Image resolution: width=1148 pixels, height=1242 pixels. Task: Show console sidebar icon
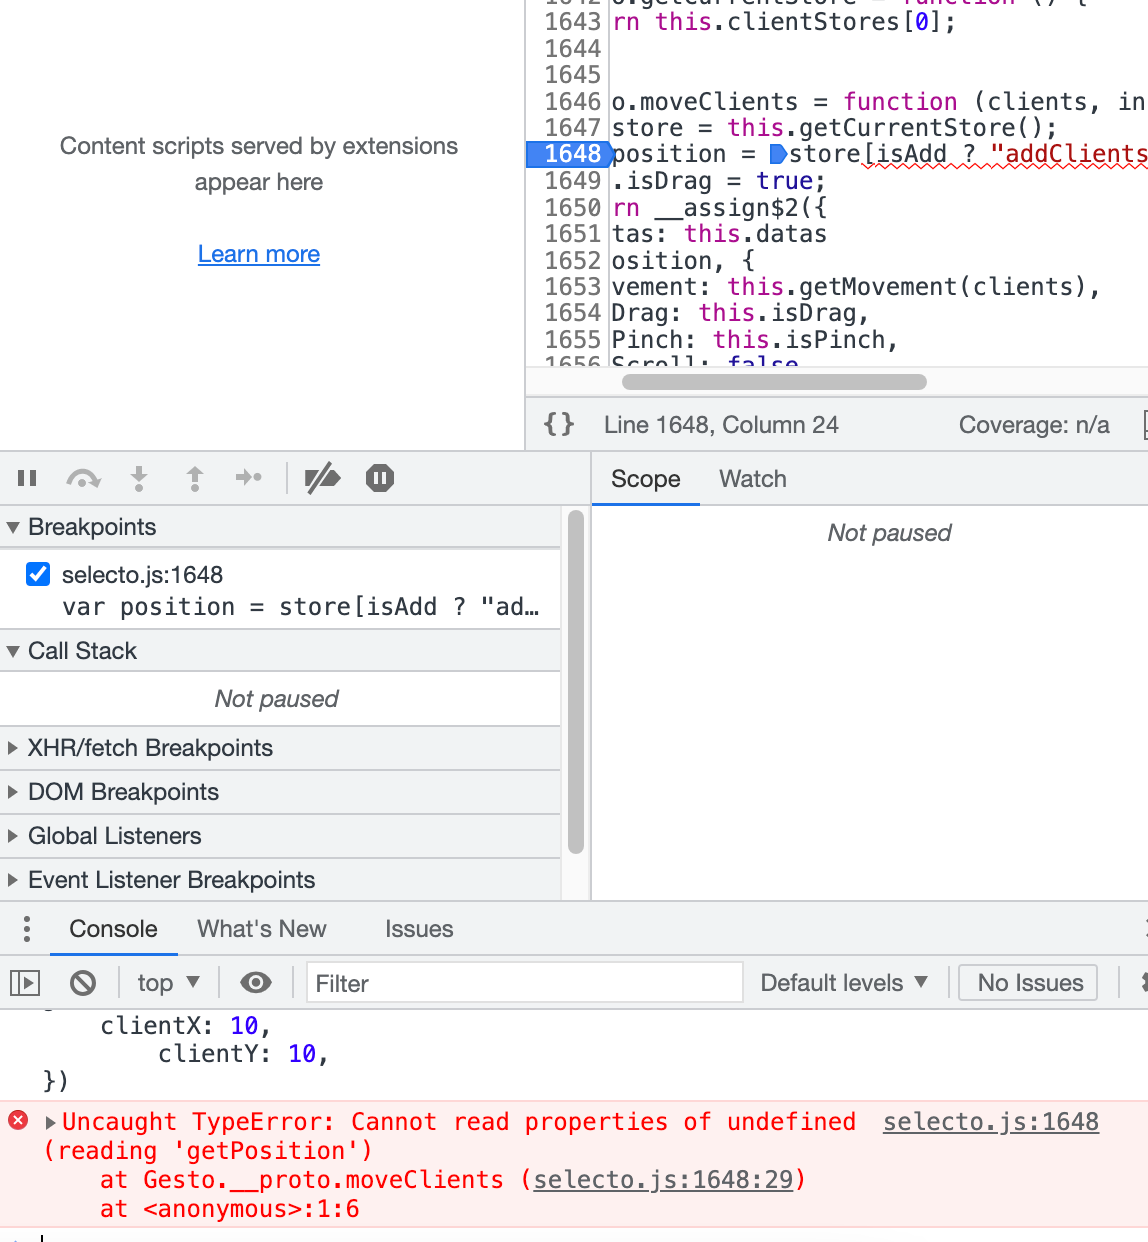pyautogui.click(x=25, y=984)
